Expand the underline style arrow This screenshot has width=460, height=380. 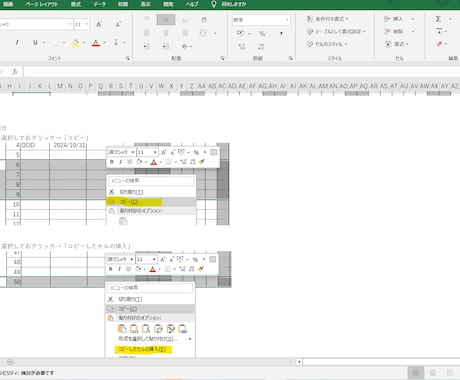click(44, 43)
